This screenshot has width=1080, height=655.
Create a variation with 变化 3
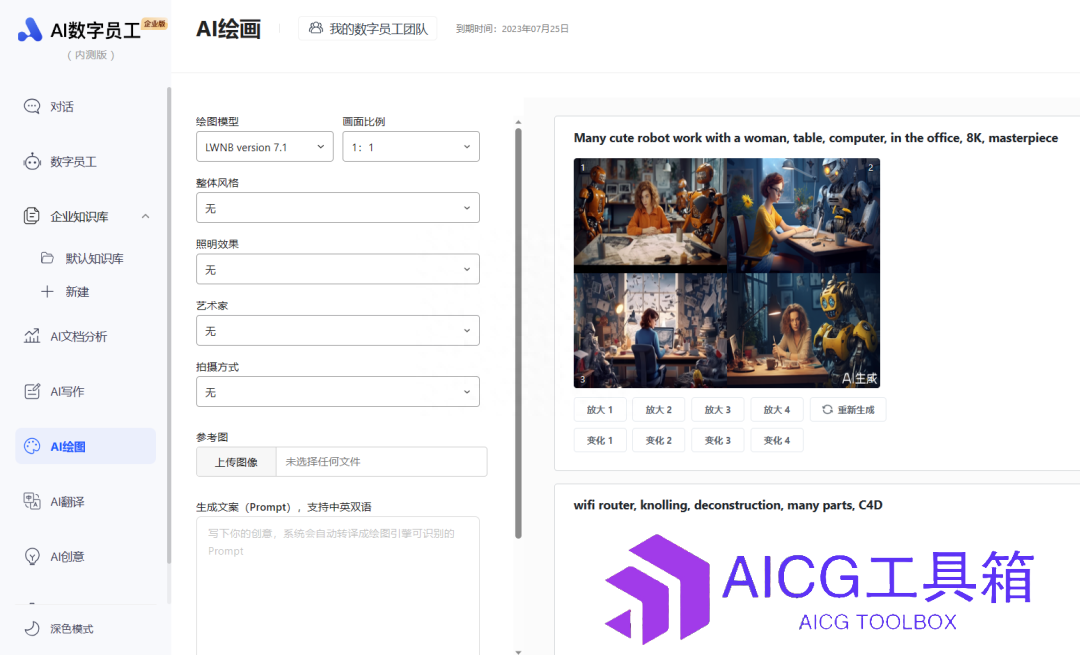(718, 440)
